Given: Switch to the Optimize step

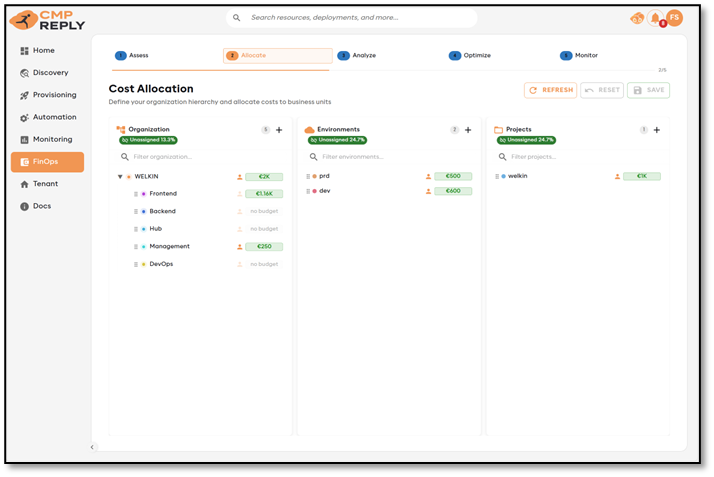Looking at the screenshot, I should [476, 56].
